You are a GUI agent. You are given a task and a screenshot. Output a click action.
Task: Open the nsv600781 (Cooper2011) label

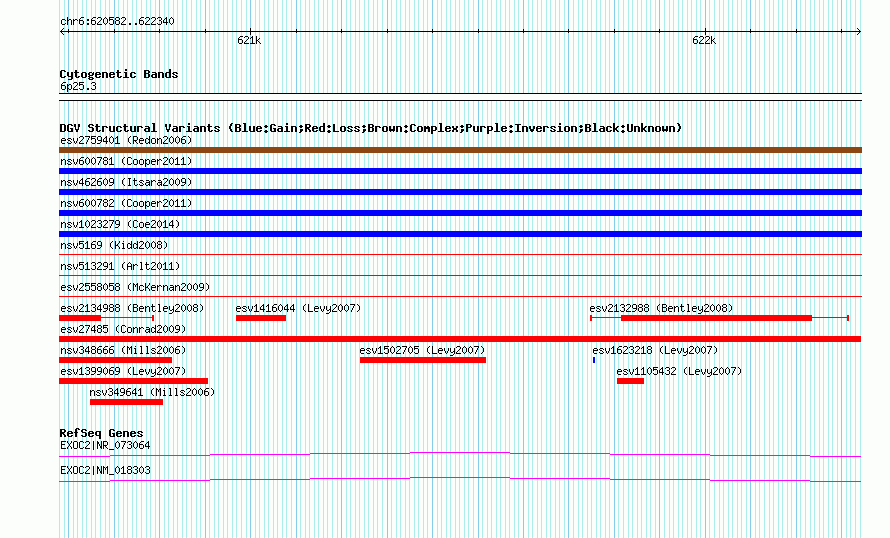(x=126, y=161)
